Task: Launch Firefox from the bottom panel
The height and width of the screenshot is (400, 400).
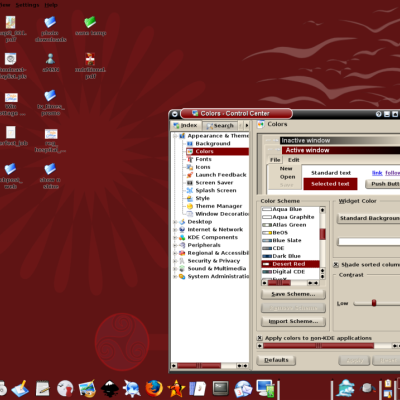Action: click(x=154, y=388)
